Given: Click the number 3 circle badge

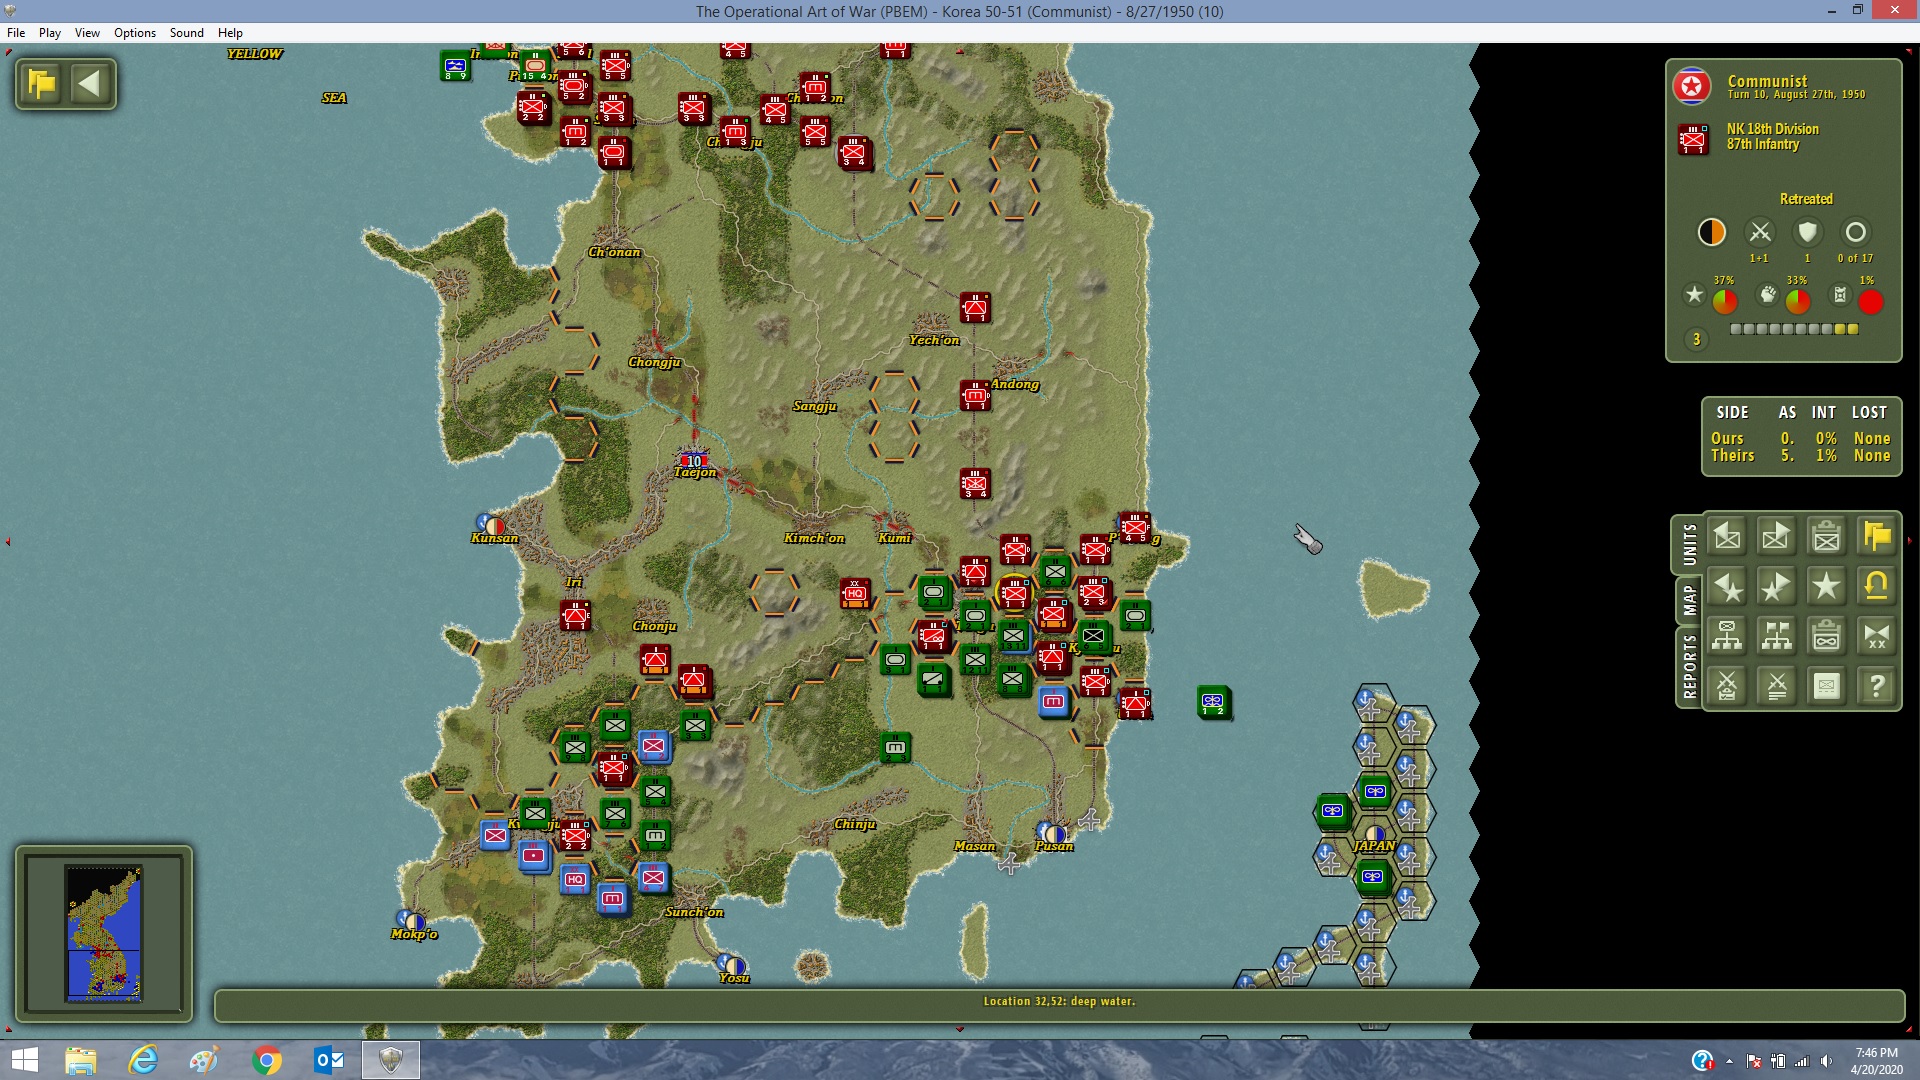Looking at the screenshot, I should pyautogui.click(x=1696, y=340).
